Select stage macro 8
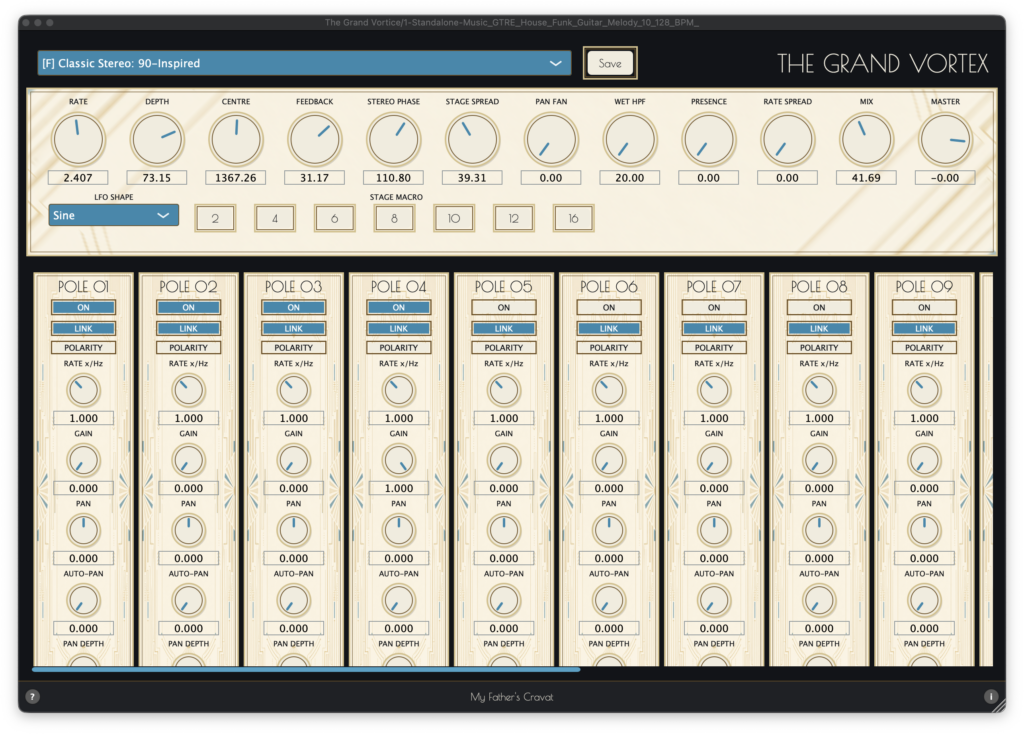The height and width of the screenshot is (734, 1024). click(394, 218)
